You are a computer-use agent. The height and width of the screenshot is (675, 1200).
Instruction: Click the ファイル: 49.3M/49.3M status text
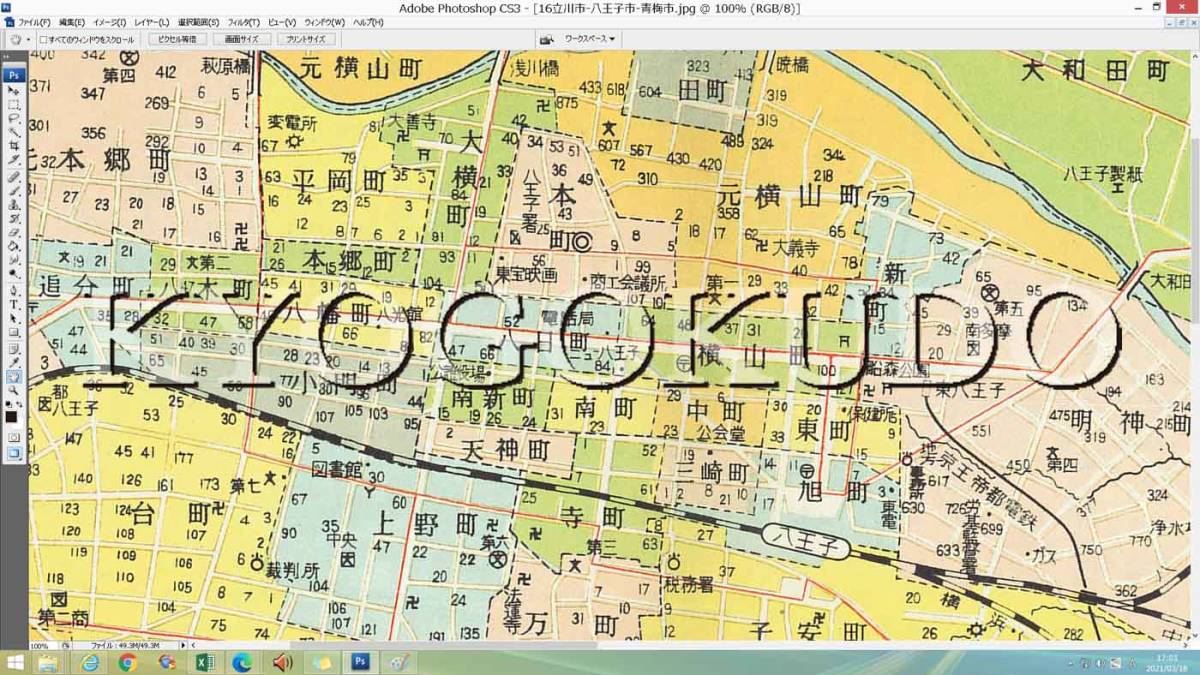pos(125,646)
